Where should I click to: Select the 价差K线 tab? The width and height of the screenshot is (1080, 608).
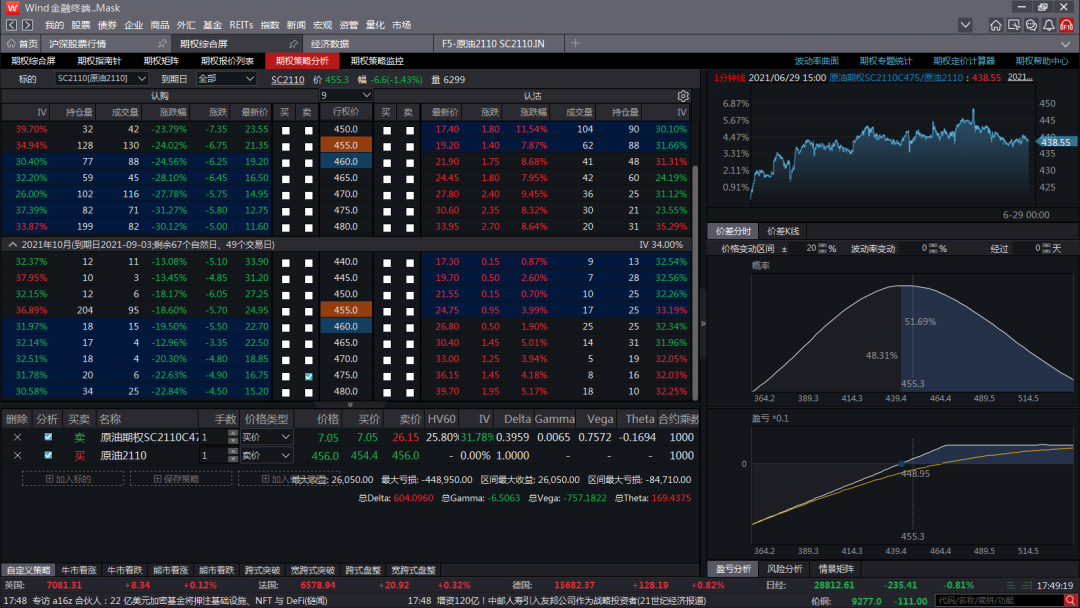tap(782, 231)
